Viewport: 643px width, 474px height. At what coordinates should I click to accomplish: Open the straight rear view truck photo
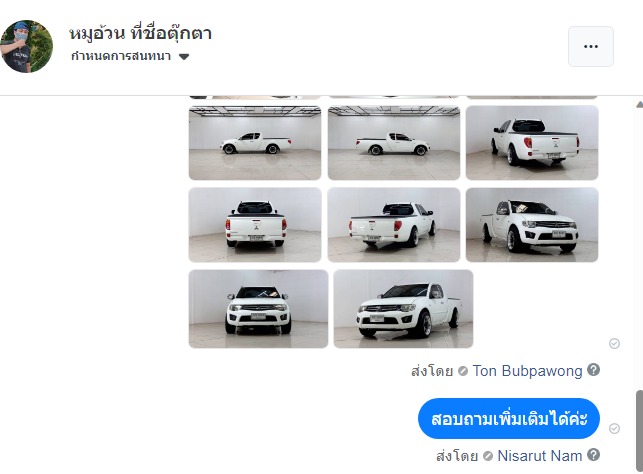[x=255, y=225]
